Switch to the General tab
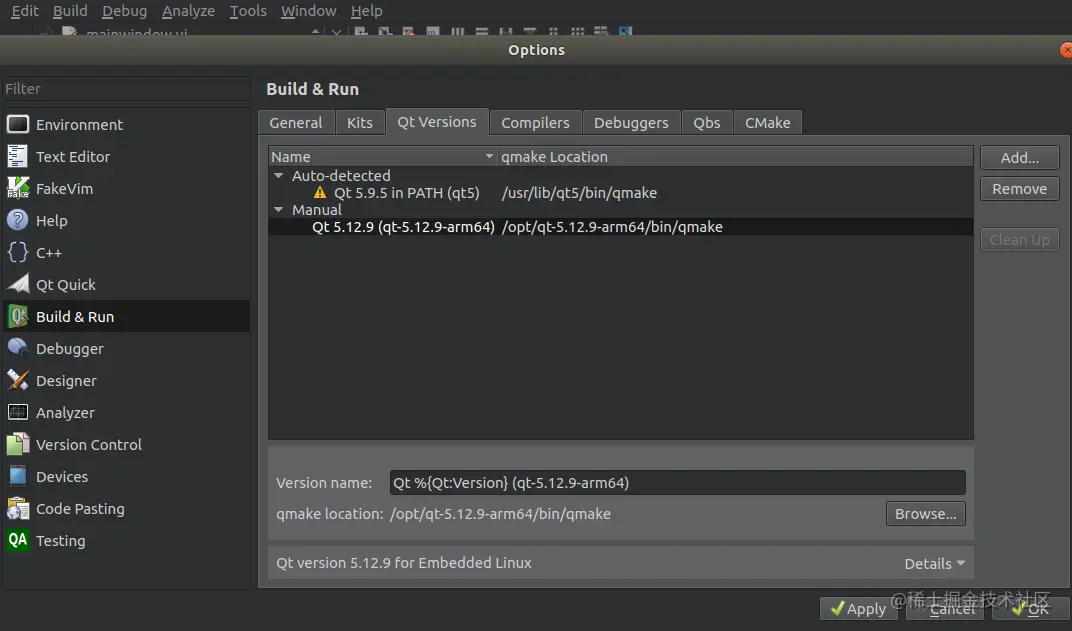 click(295, 123)
